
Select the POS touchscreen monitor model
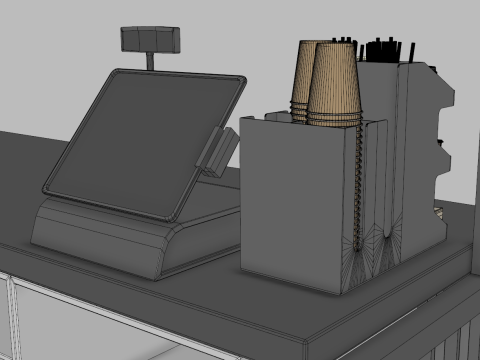[x=144, y=144]
